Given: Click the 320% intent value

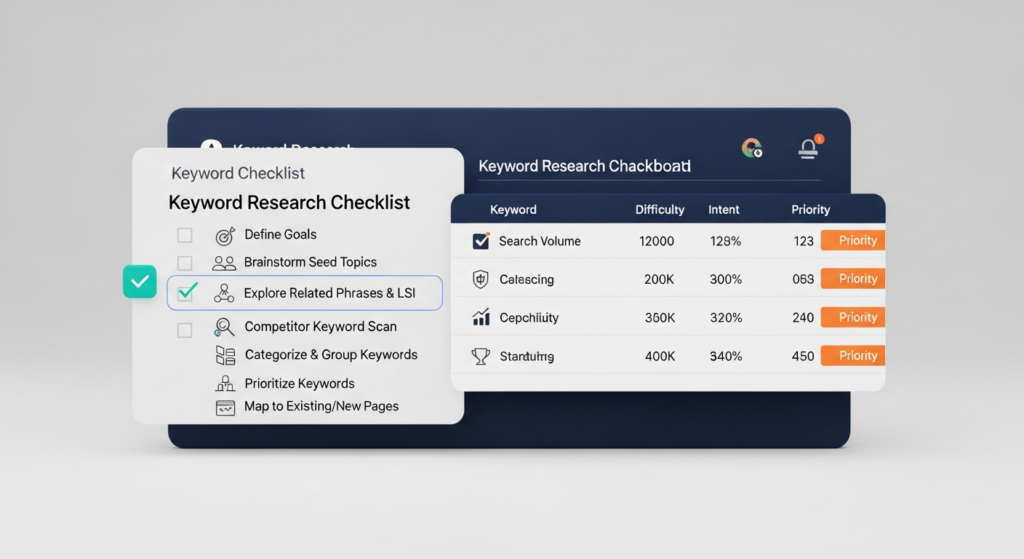Looking at the screenshot, I should coord(726,318).
